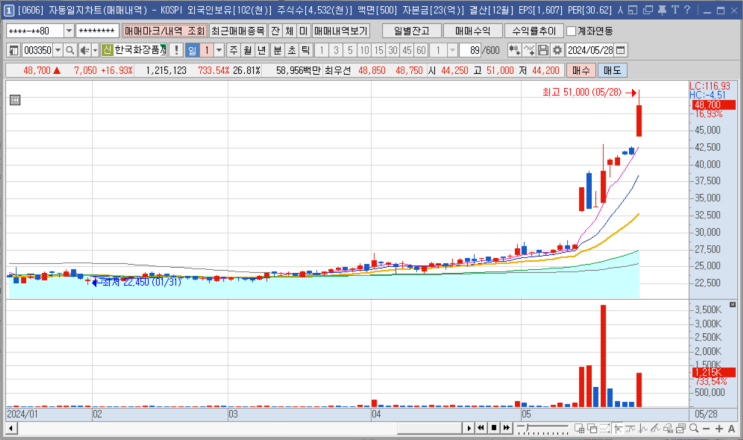This screenshot has height=440, width=743.
Task: Click the 5 minute interval button
Action: pyautogui.click(x=350, y=50)
